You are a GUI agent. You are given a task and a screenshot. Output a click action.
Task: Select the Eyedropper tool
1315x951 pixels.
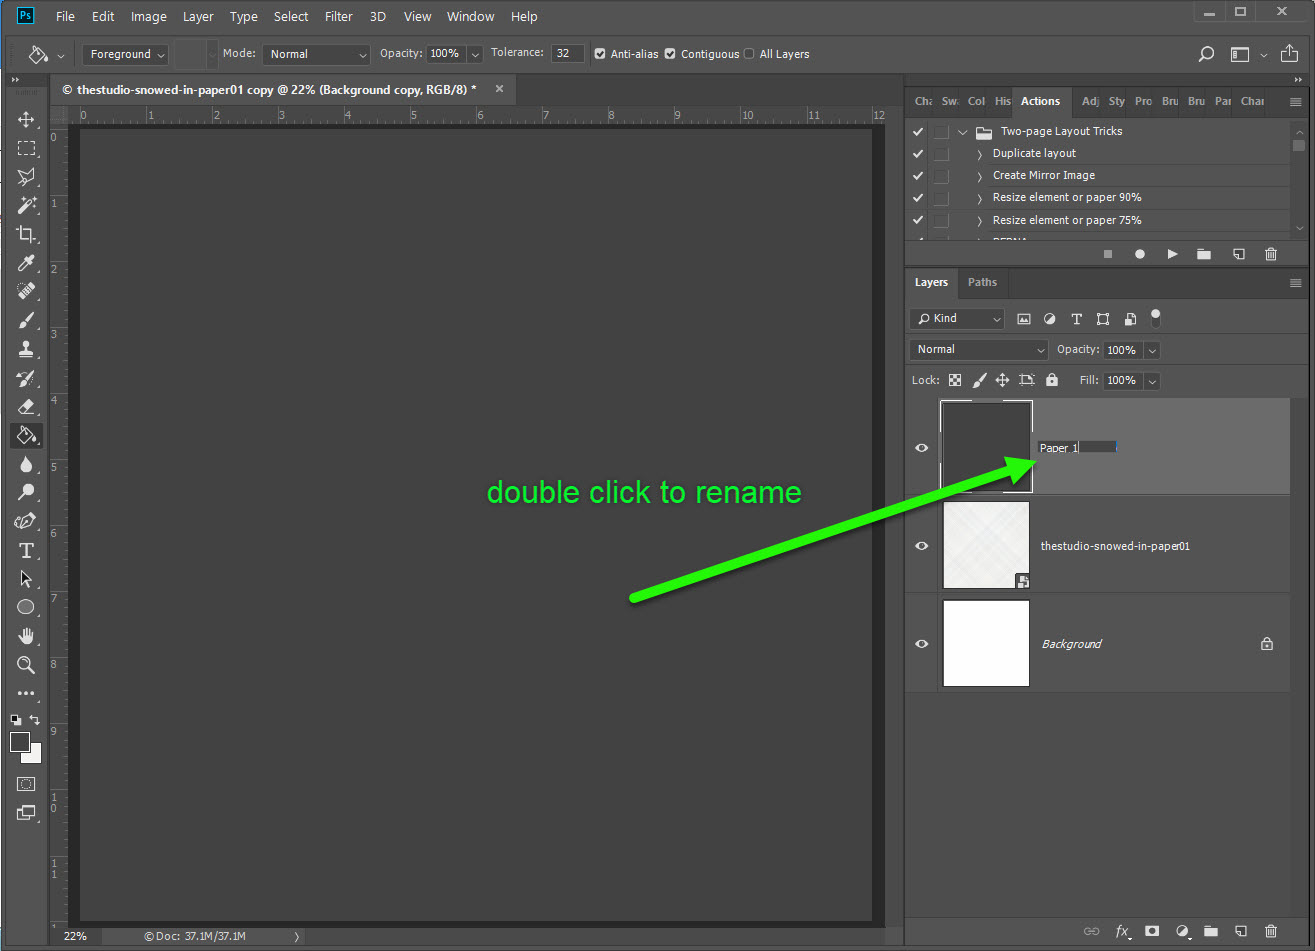(x=26, y=263)
